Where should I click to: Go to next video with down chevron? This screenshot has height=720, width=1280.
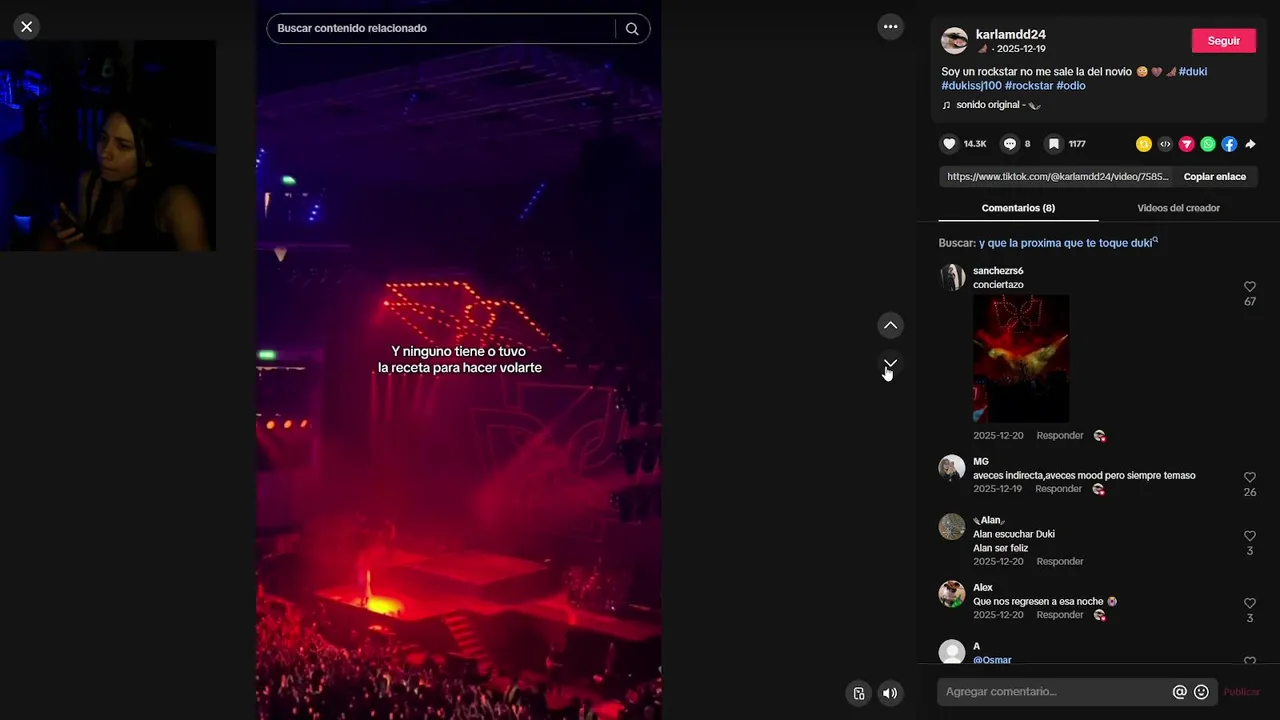(890, 363)
